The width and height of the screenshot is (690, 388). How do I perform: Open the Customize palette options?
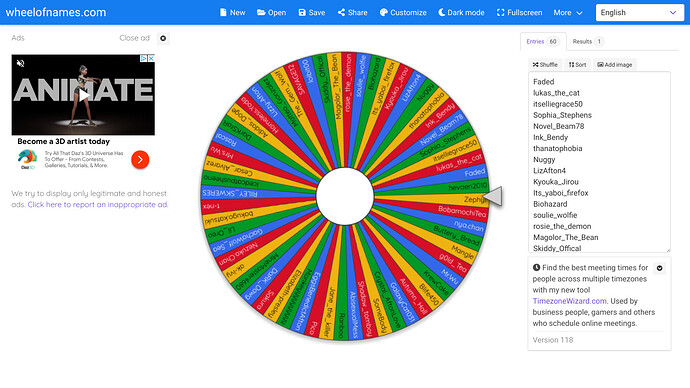403,13
